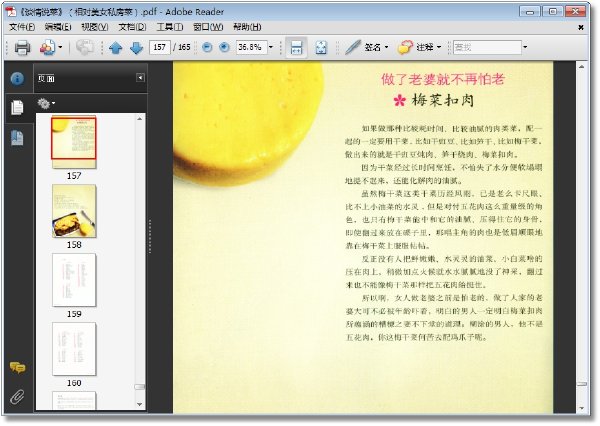Open the zoom percentage dropdown arrow

271,47
